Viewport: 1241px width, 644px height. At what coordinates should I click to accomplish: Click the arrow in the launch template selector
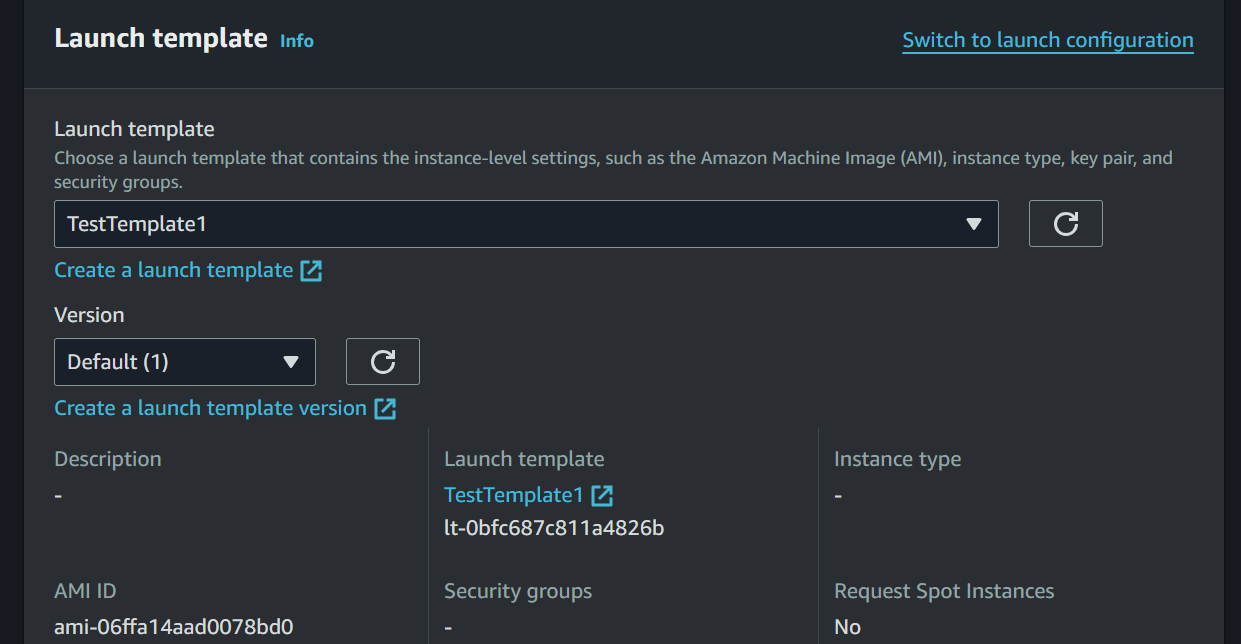click(974, 224)
